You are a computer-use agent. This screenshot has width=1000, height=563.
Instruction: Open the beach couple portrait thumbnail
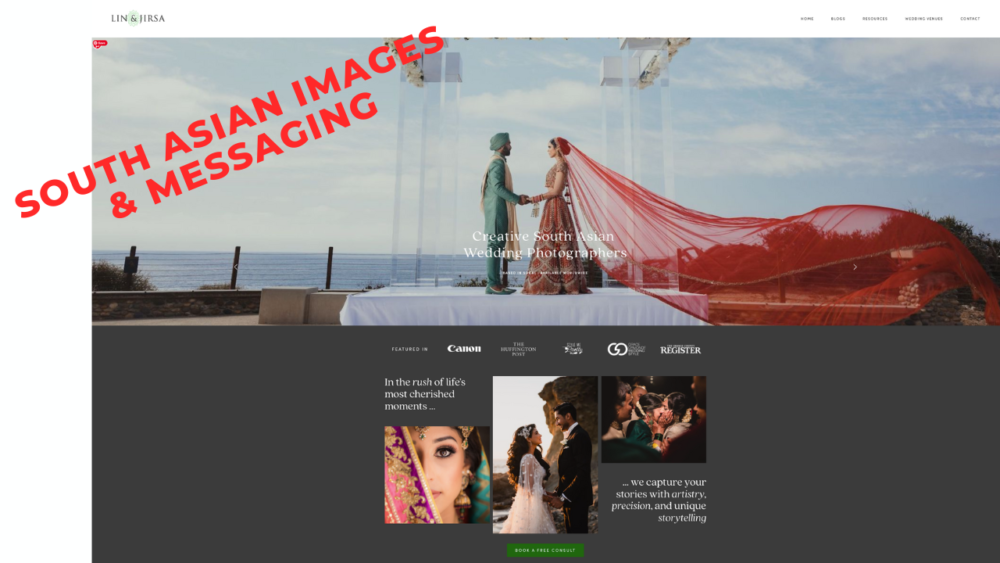click(545, 455)
